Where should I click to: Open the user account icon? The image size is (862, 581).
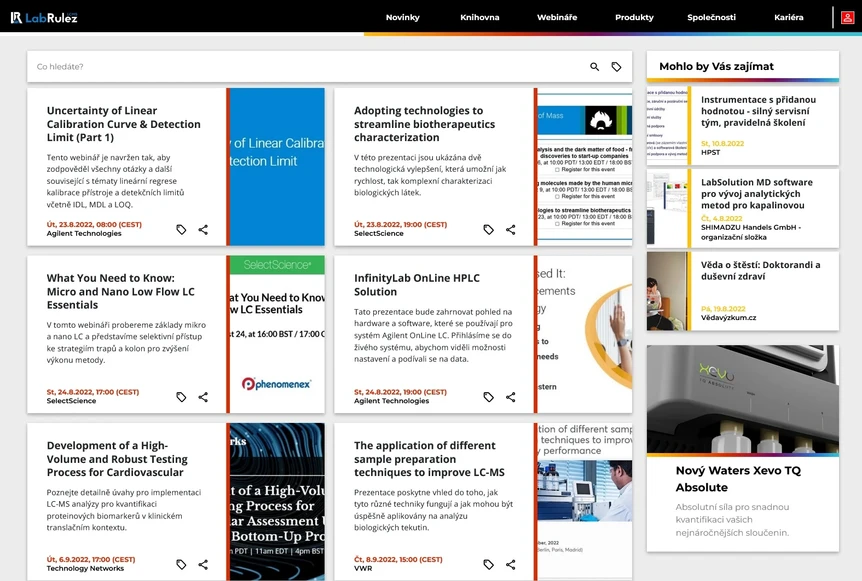tap(847, 18)
